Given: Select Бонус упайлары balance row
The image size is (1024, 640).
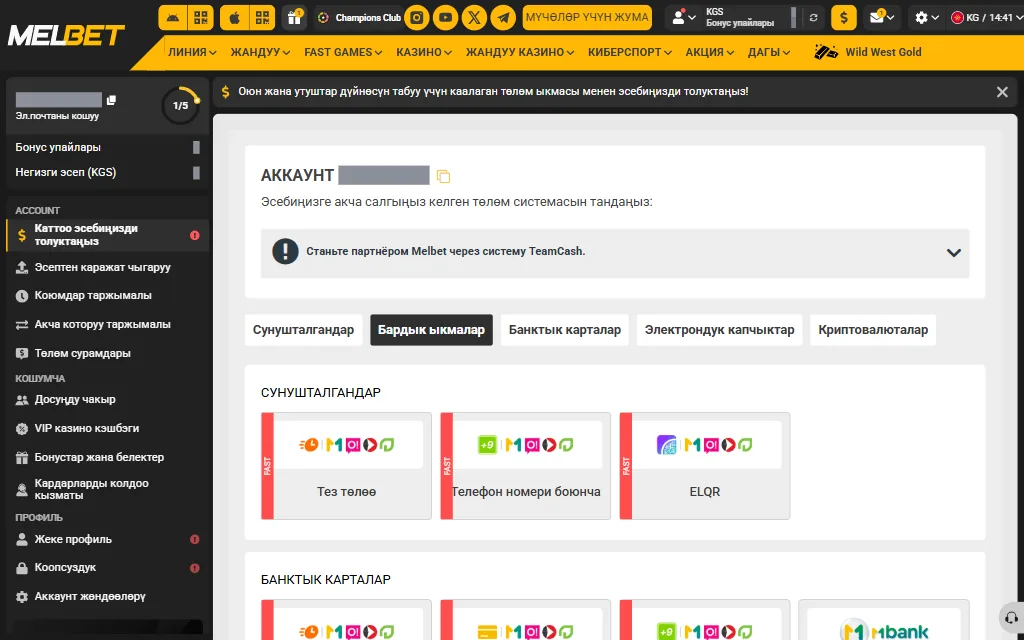Looking at the screenshot, I should [107, 148].
